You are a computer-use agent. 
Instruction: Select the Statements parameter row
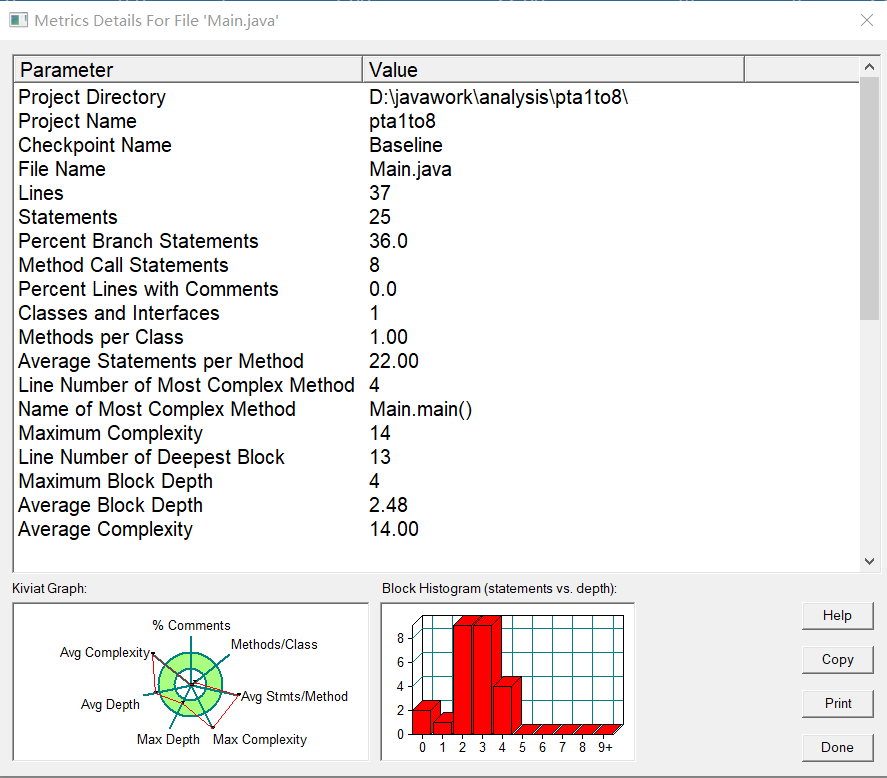(436, 217)
